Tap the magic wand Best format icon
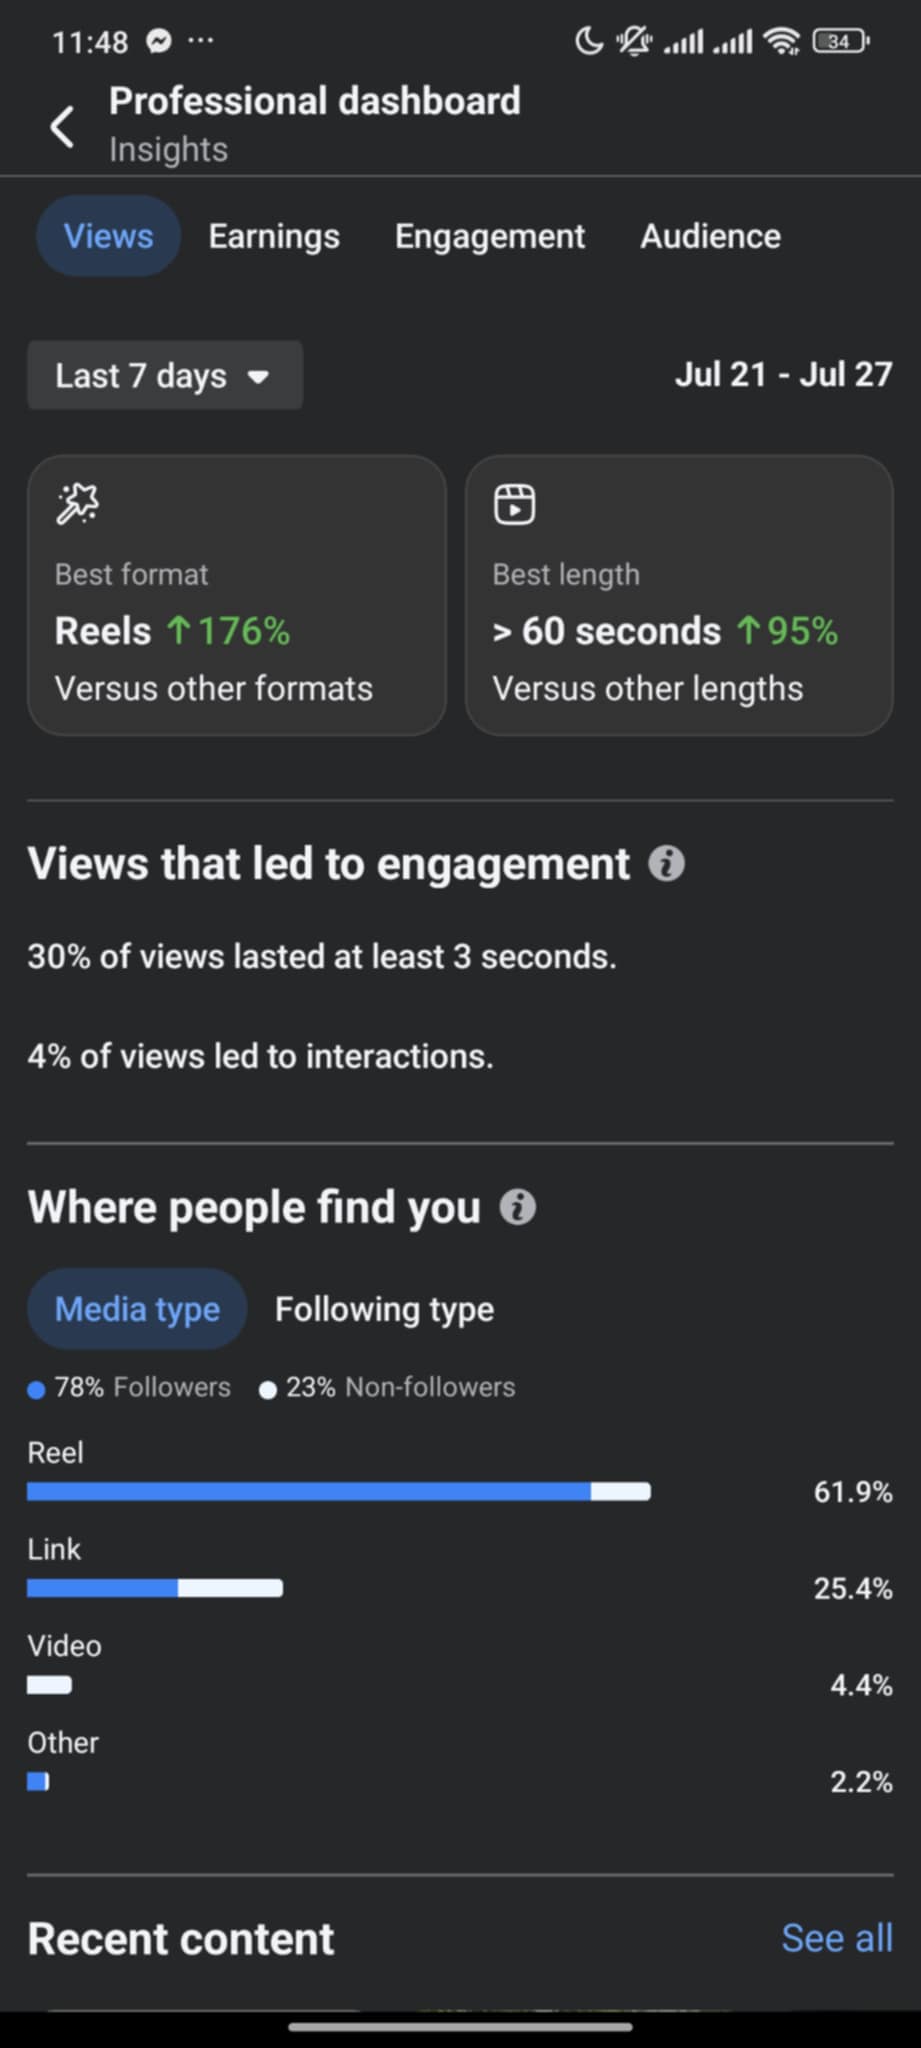 point(77,503)
